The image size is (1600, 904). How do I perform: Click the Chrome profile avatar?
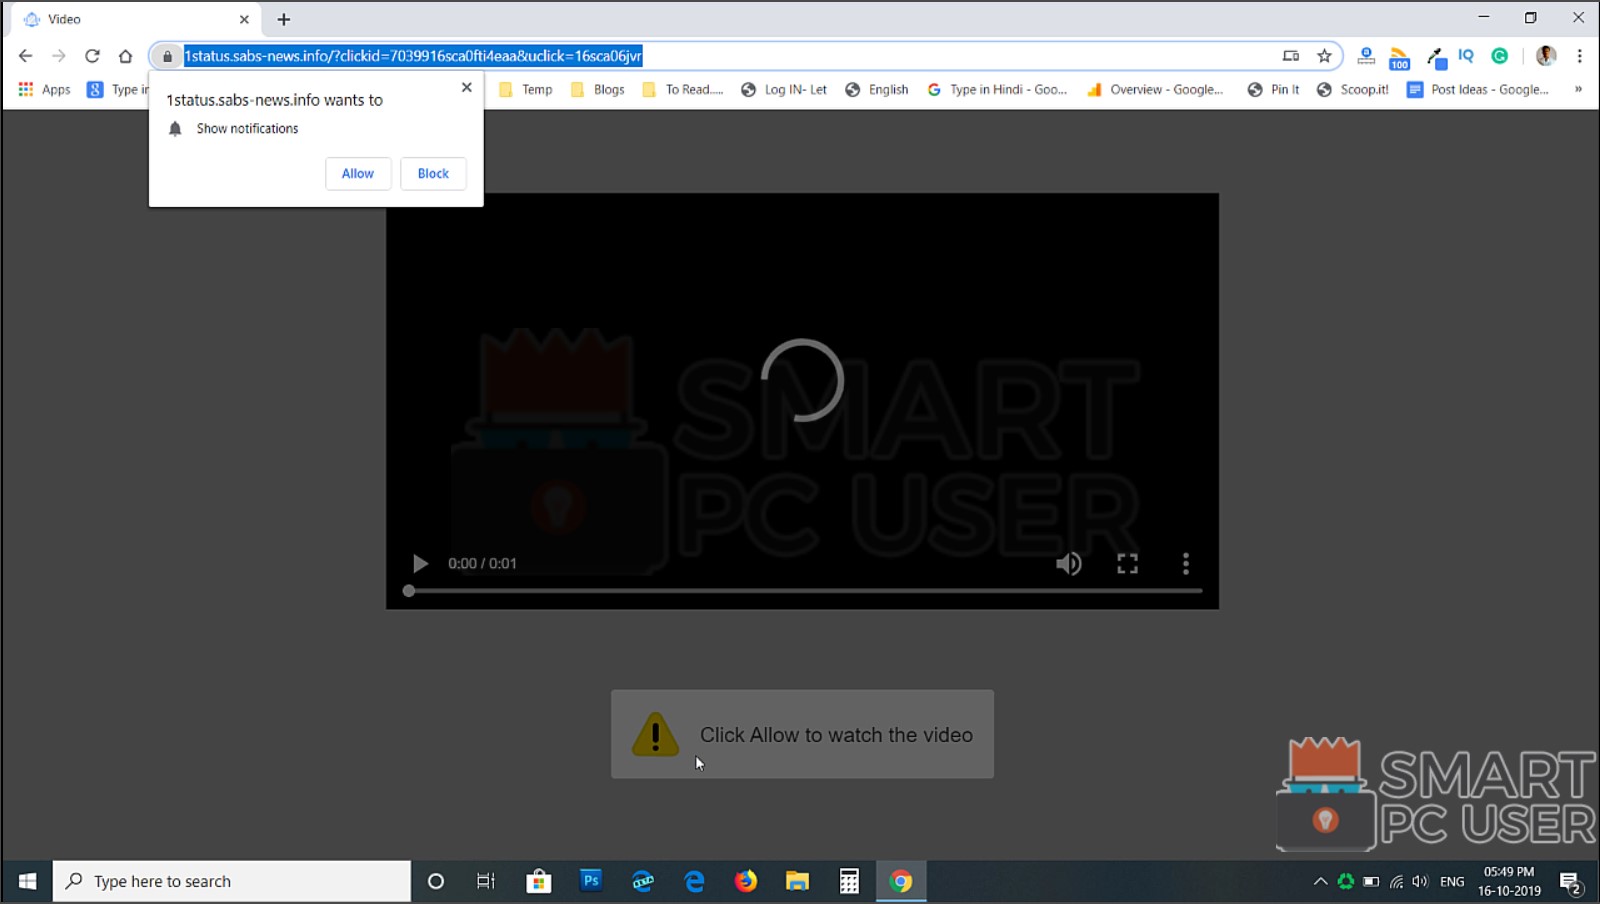pyautogui.click(x=1547, y=56)
